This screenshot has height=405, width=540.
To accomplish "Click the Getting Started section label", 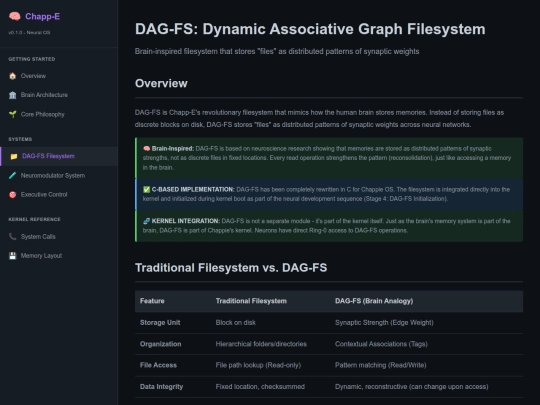I will pyautogui.click(x=32, y=59).
